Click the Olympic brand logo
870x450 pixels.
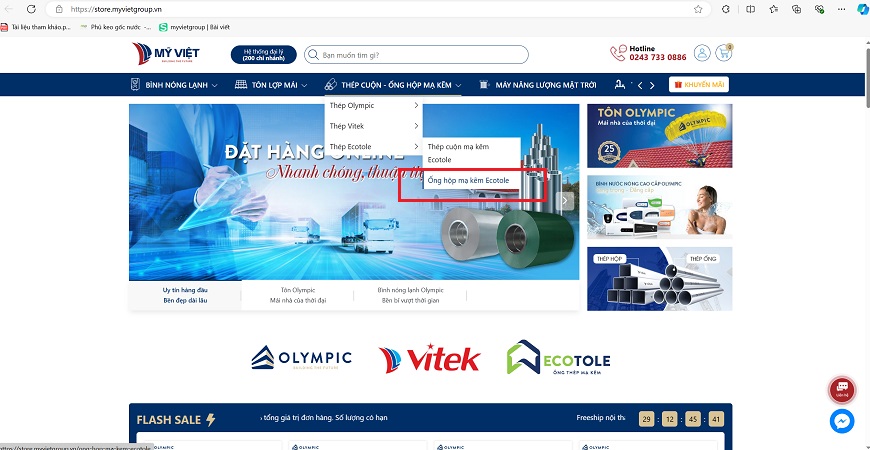301,358
